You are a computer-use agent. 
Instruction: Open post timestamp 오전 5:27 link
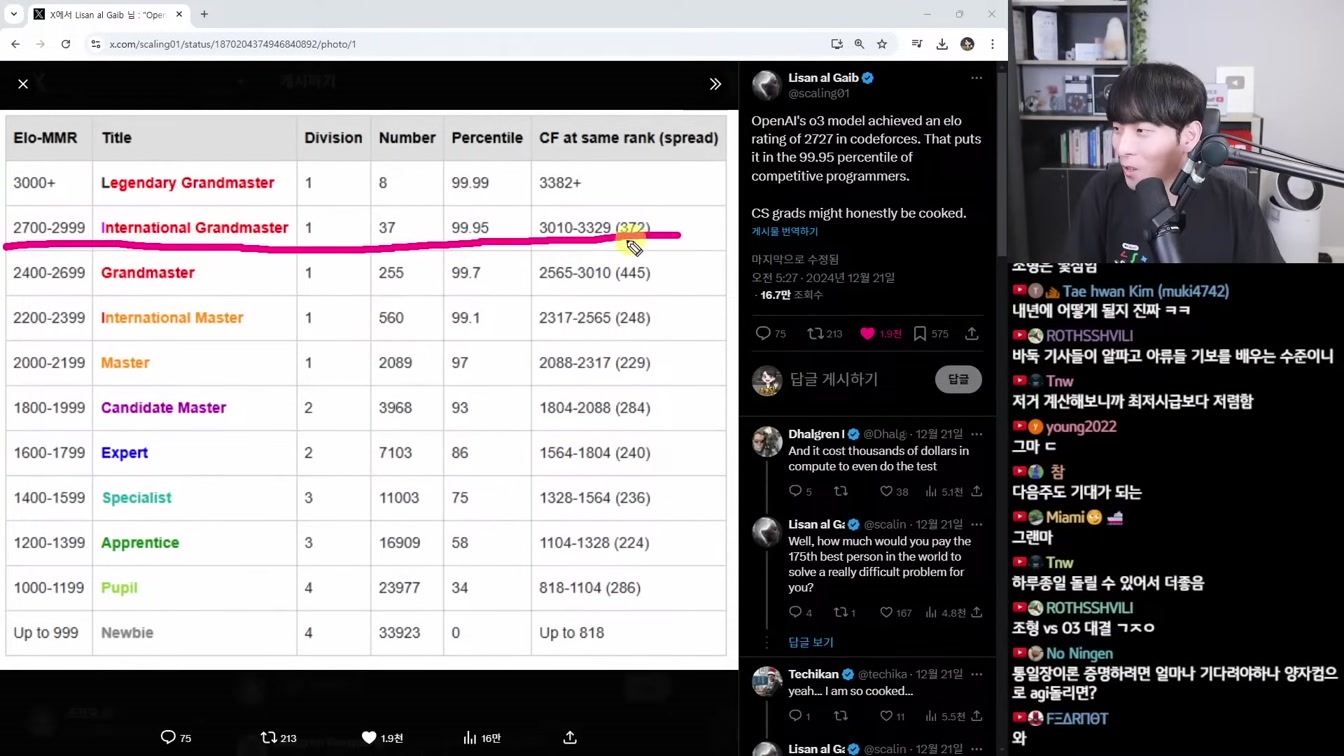point(823,277)
